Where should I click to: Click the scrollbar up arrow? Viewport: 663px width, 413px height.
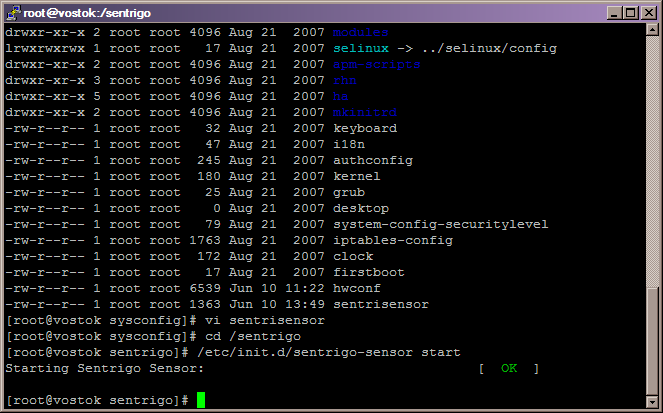652,30
